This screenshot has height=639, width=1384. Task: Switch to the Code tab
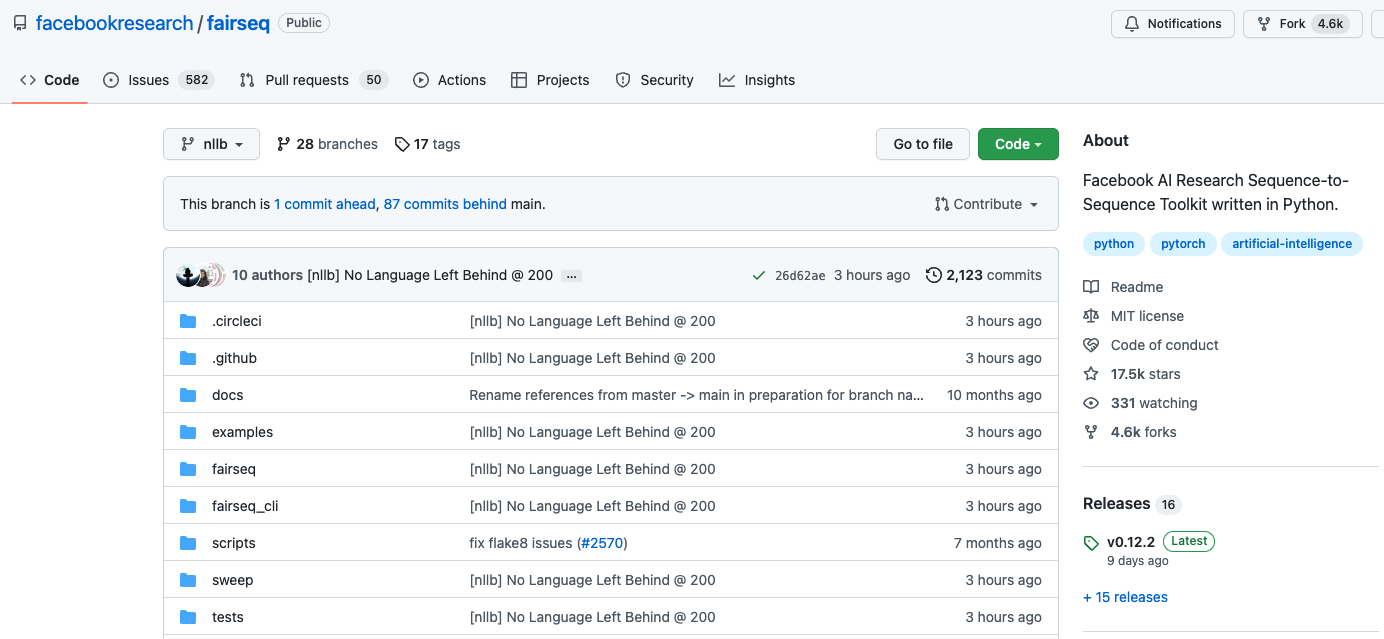50,80
